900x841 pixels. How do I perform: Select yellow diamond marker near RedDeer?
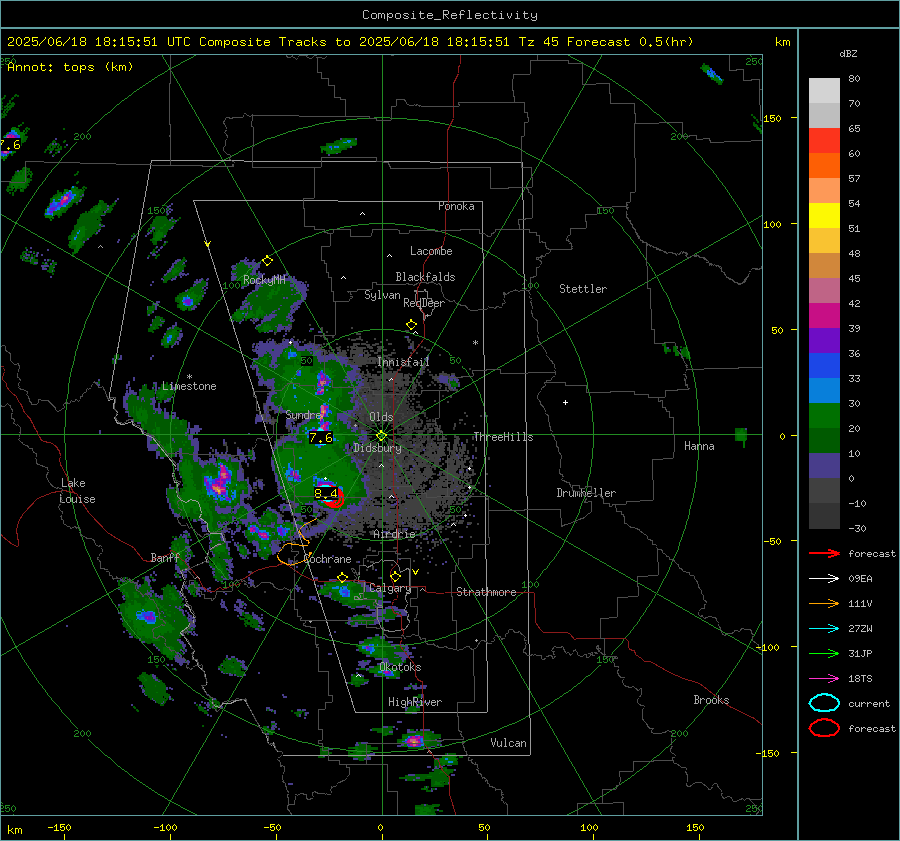point(411,325)
